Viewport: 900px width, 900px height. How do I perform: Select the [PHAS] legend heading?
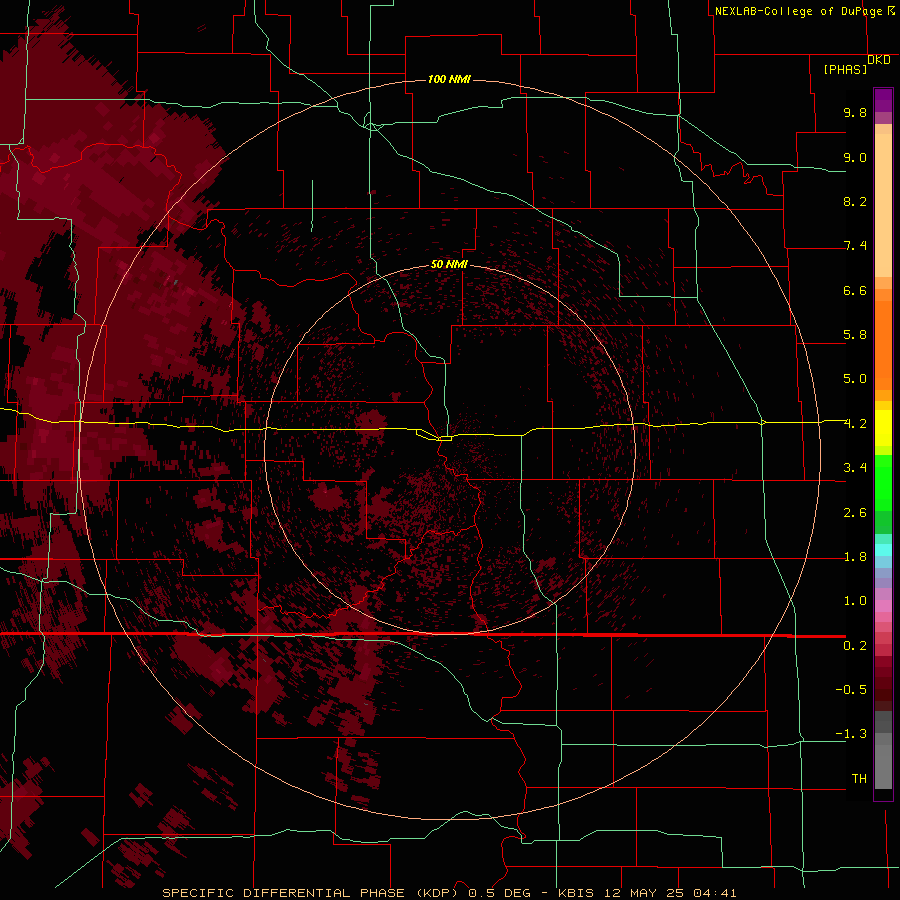tap(845, 69)
